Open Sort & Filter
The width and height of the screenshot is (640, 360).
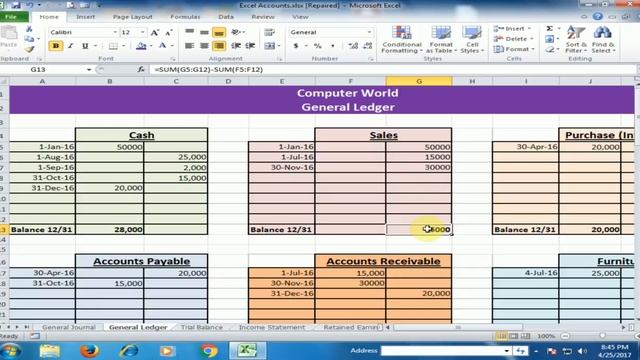(576, 40)
